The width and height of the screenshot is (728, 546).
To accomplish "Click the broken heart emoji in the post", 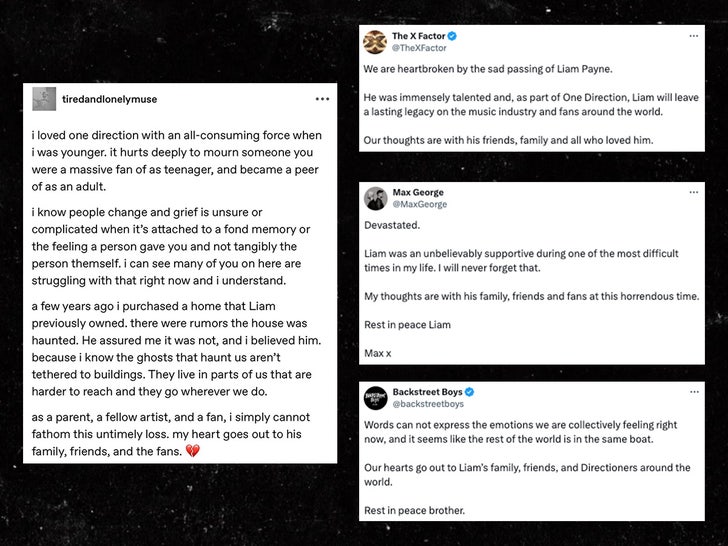I will (193, 452).
